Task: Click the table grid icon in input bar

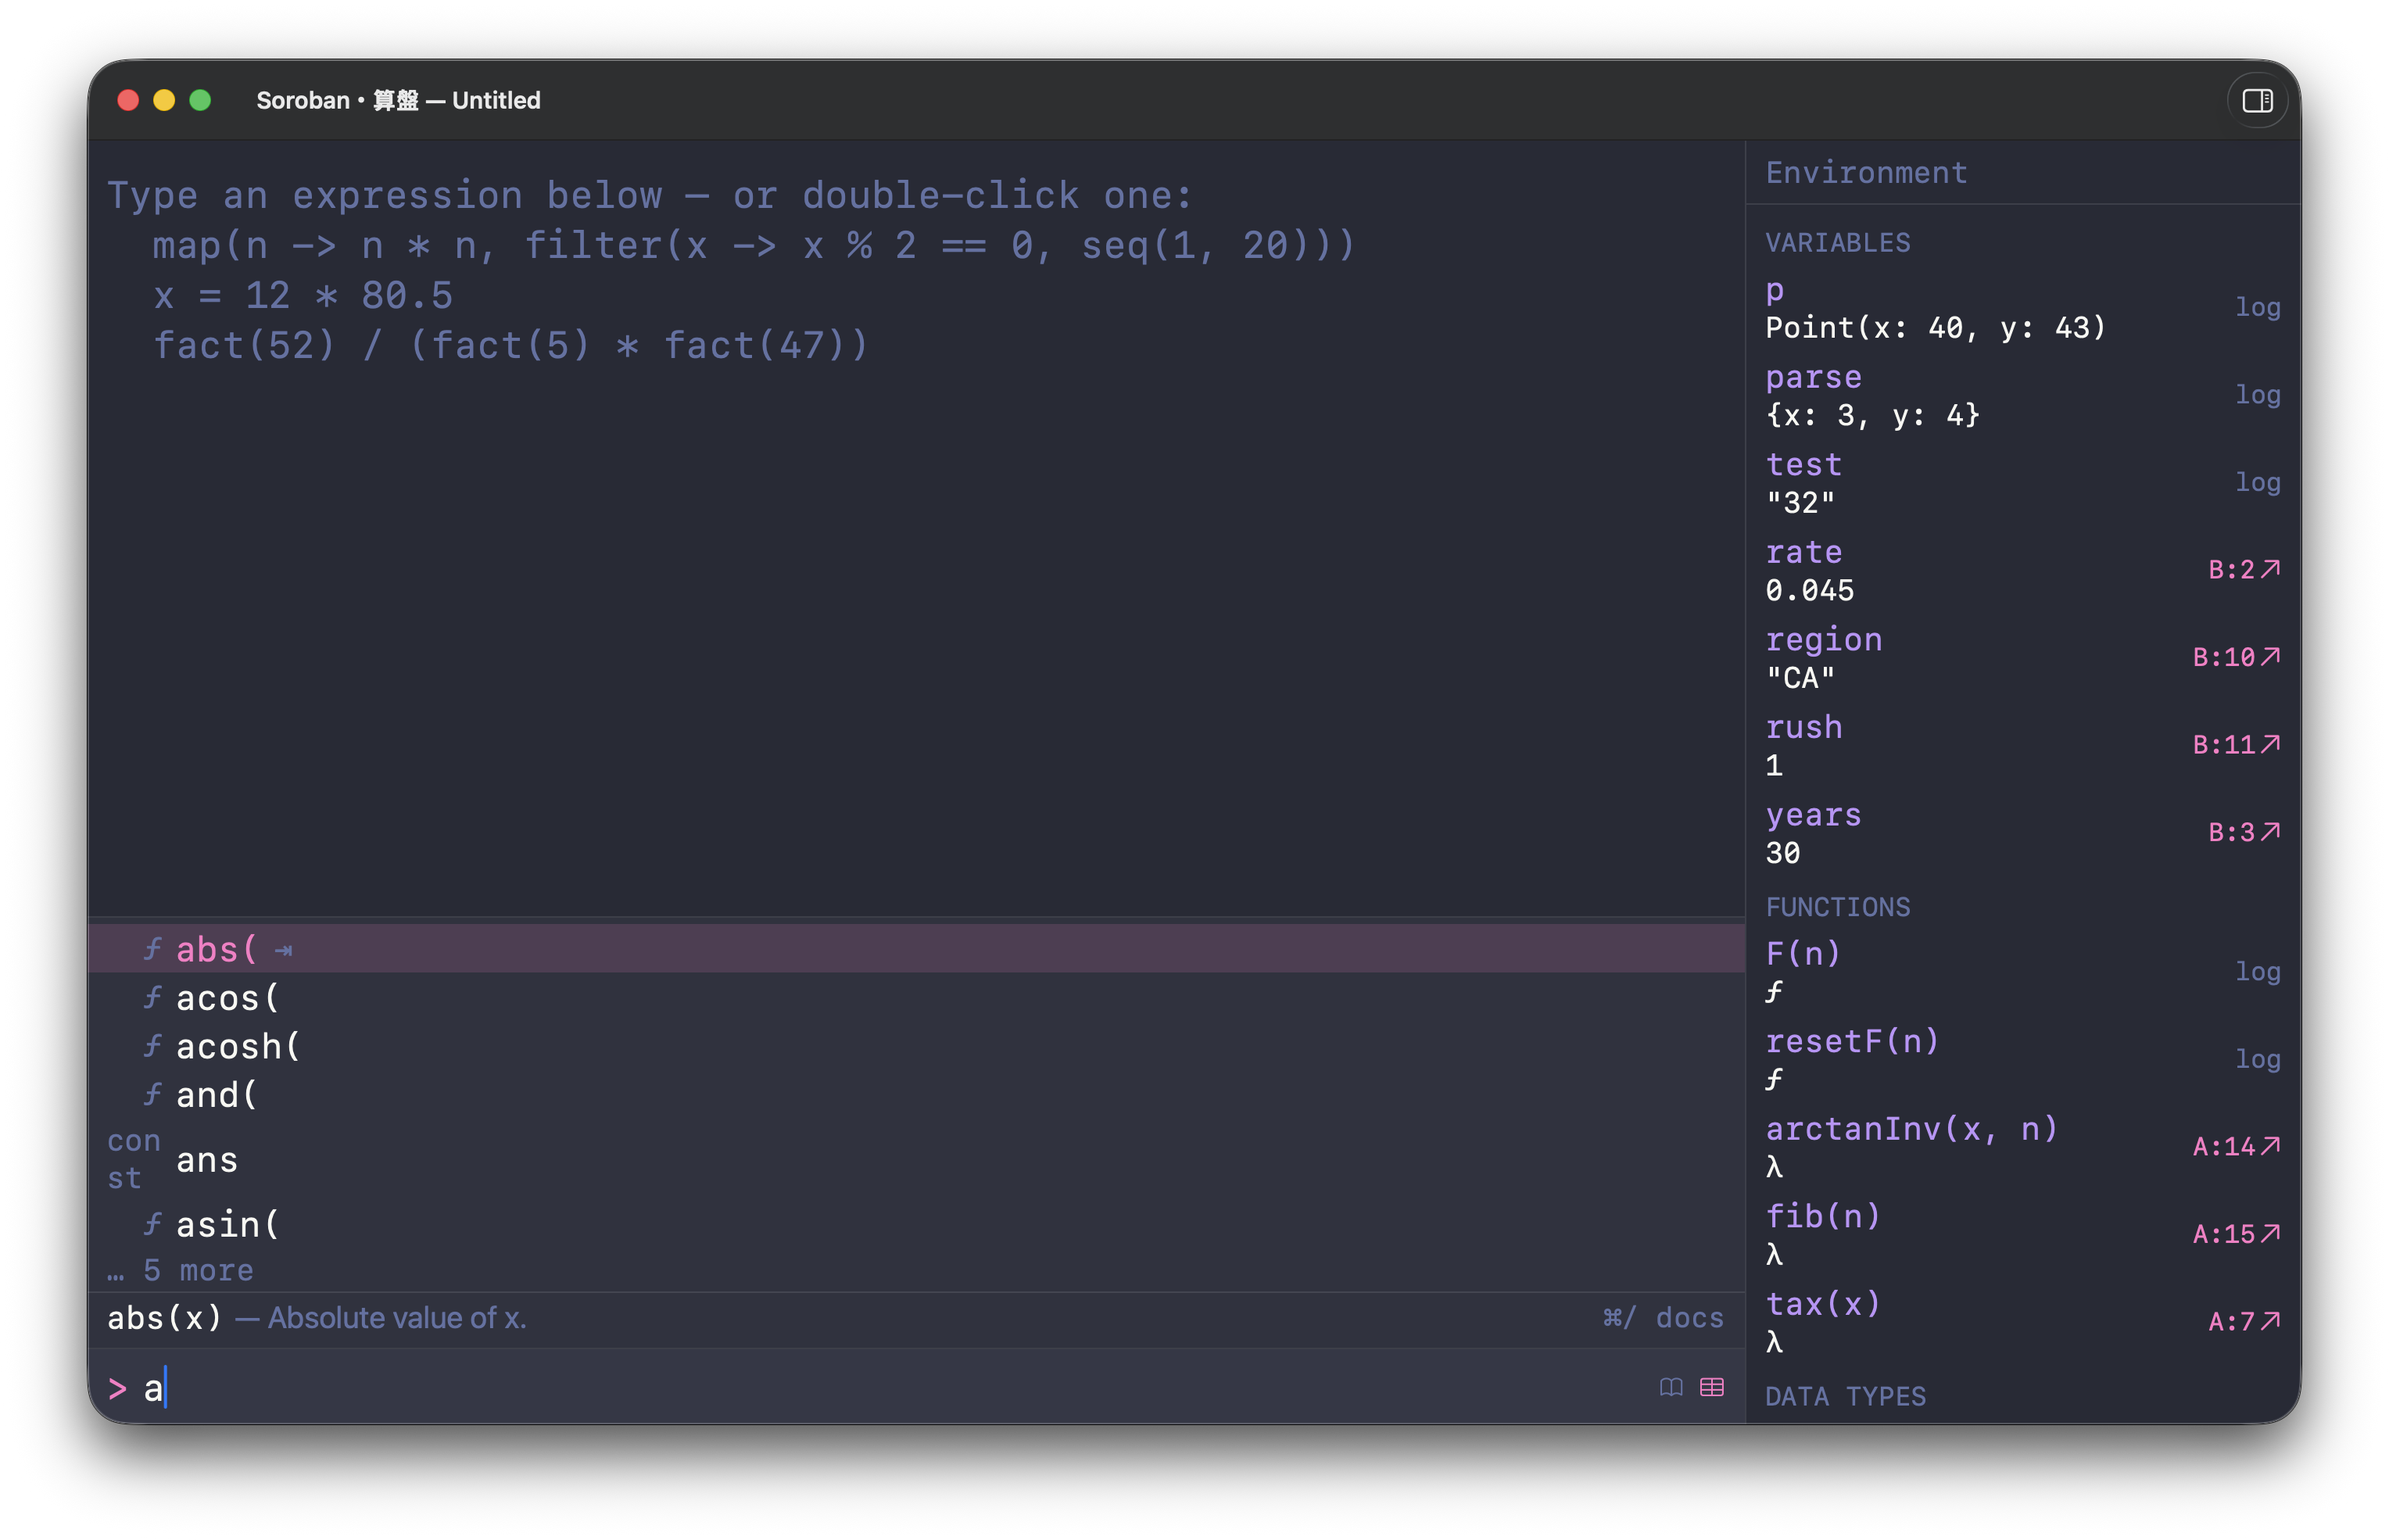Action: (1711, 1387)
